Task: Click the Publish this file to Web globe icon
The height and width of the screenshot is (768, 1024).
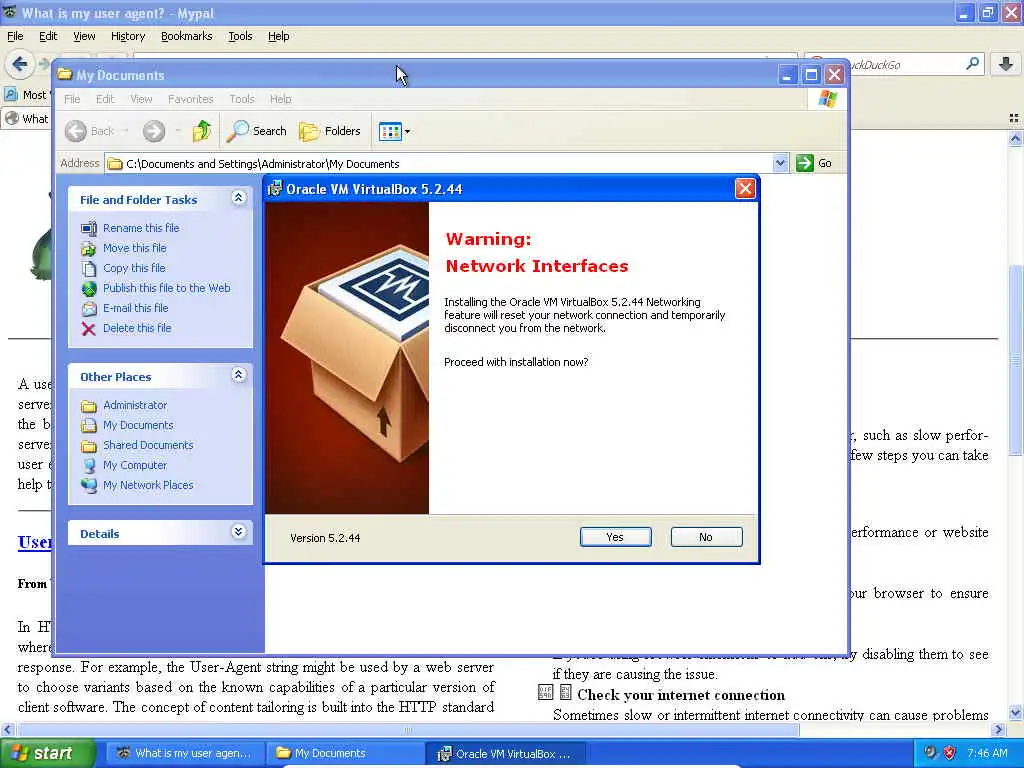Action: coord(89,289)
